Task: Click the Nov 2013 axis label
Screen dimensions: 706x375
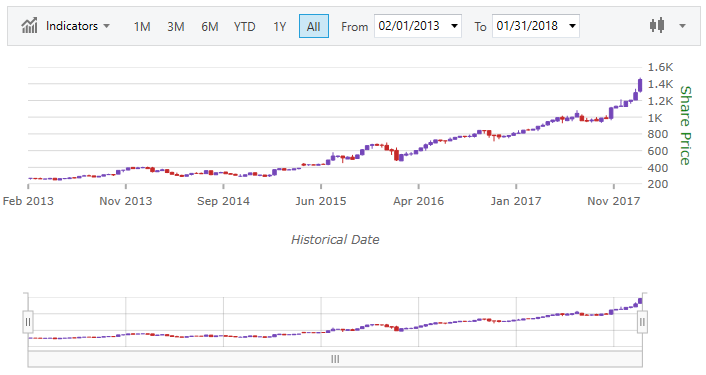Action: [126, 201]
